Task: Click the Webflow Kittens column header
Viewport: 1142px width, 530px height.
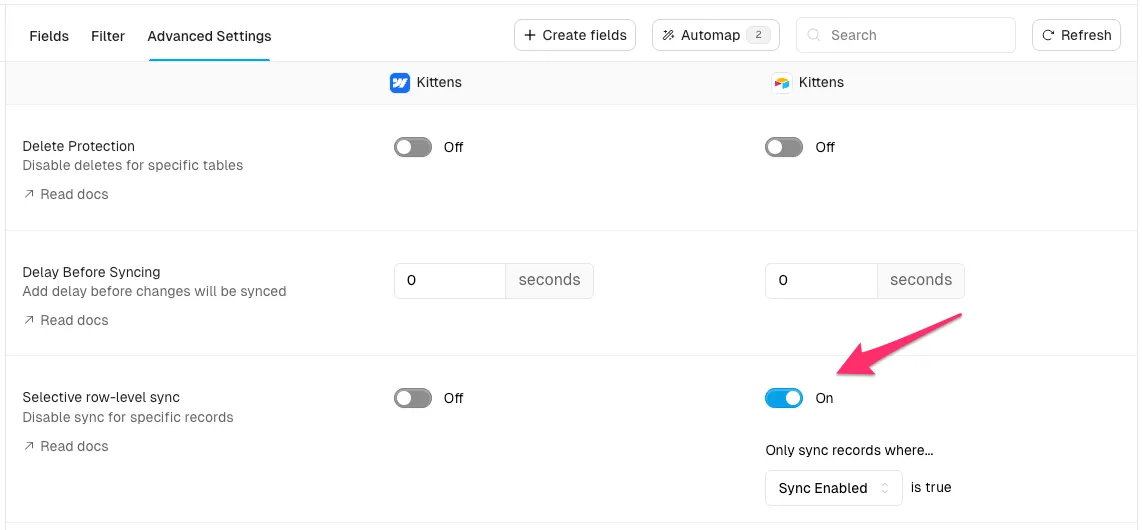Action: [x=426, y=82]
